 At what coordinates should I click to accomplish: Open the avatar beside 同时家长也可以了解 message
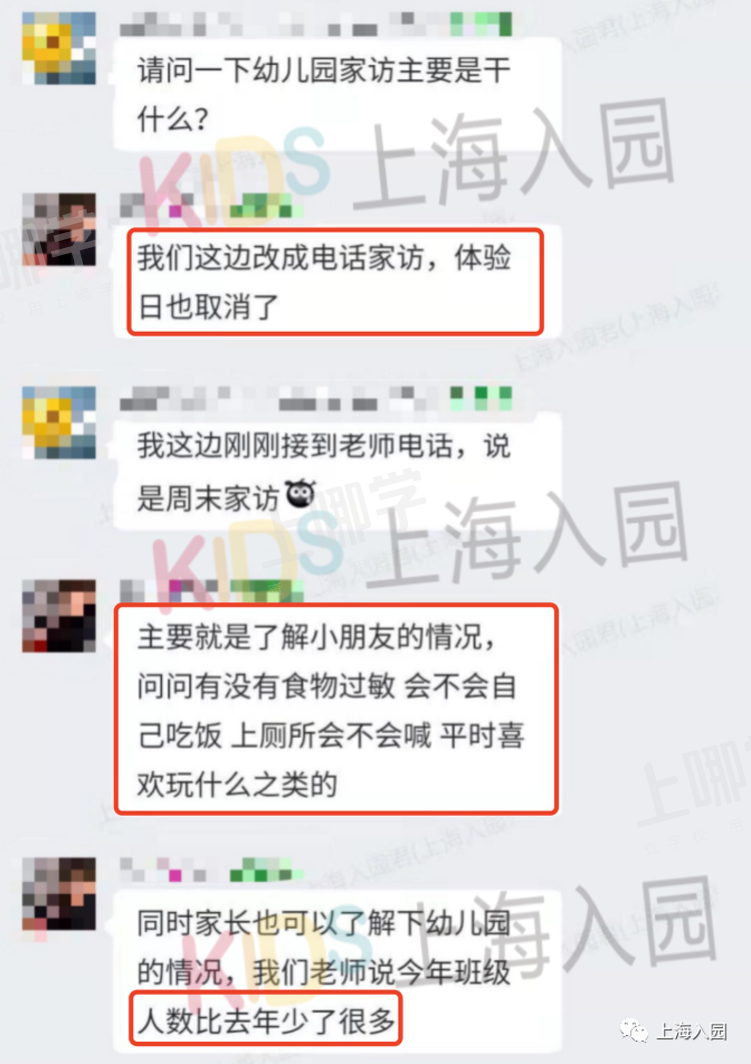point(59,894)
